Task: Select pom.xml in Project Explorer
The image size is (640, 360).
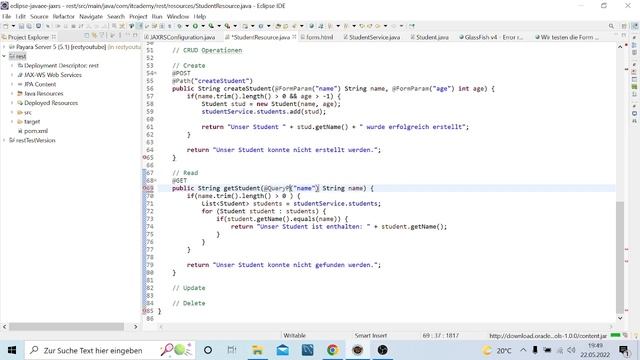Action: (x=36, y=131)
